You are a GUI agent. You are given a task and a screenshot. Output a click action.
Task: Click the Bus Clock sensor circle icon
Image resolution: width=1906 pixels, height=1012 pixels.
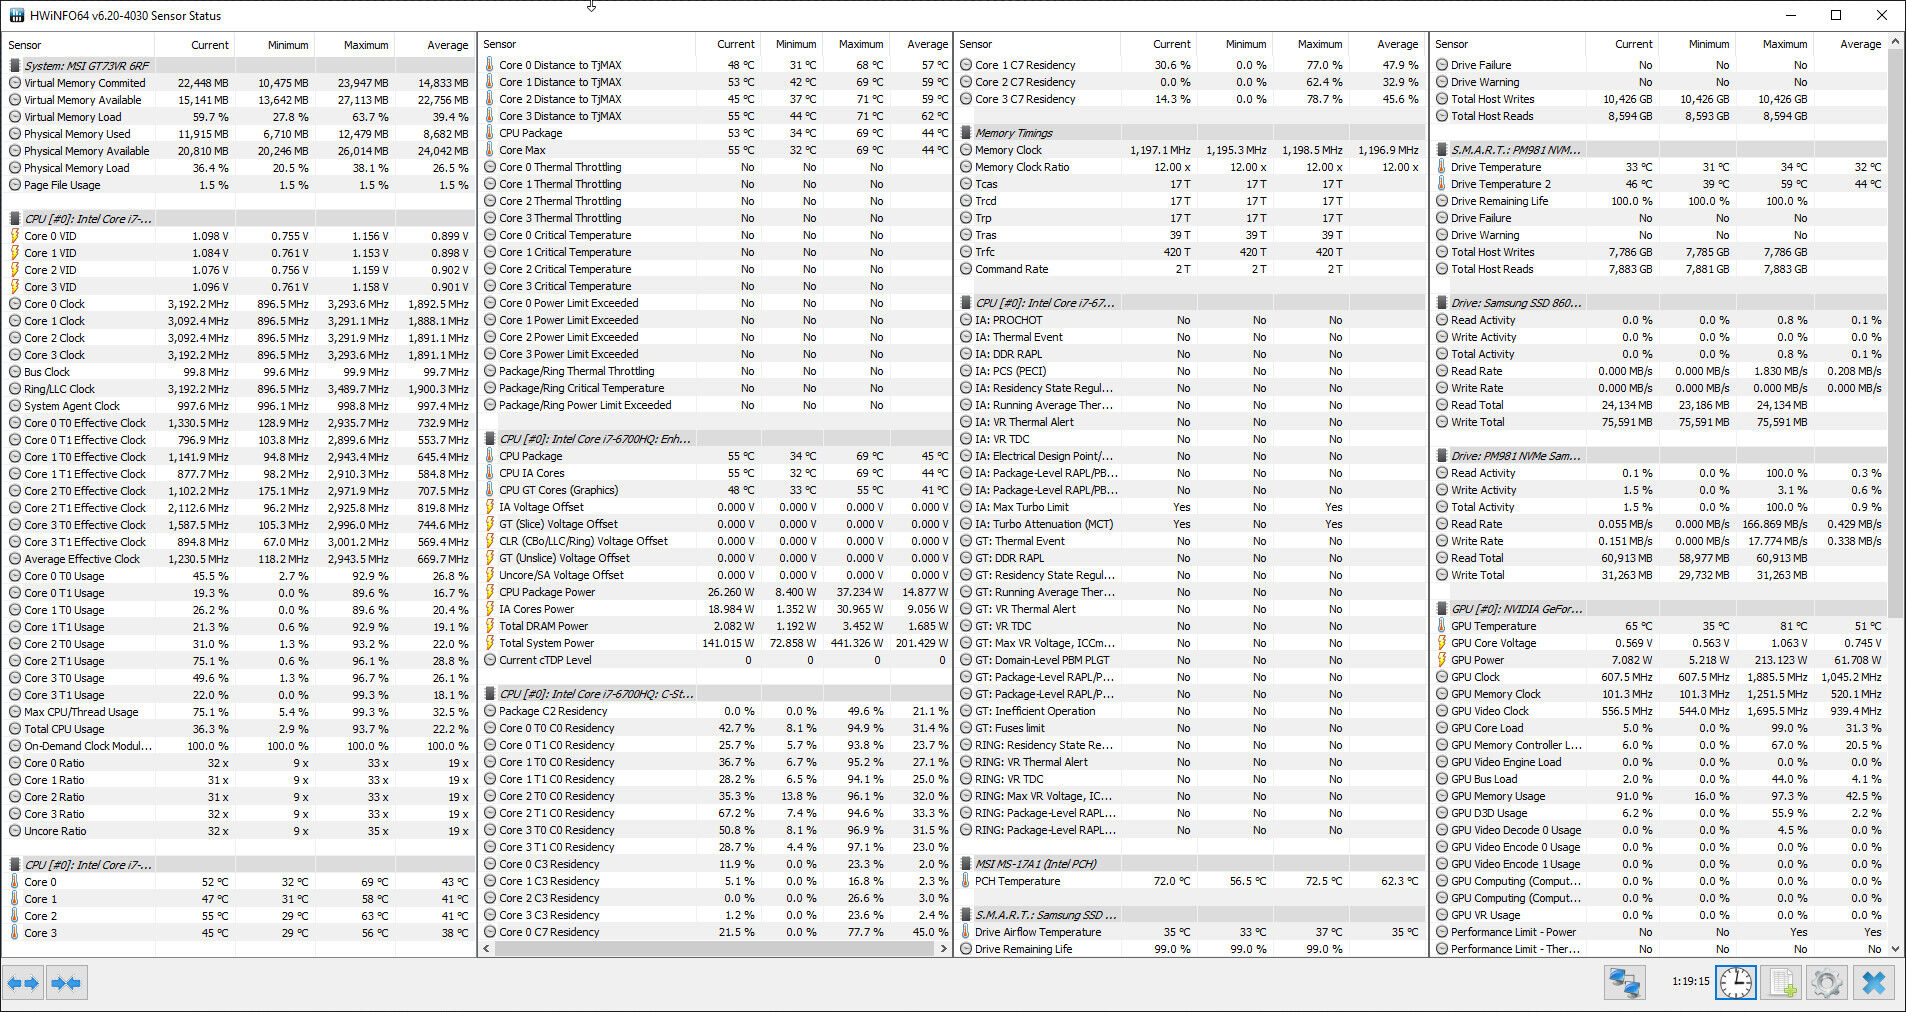click(x=15, y=372)
